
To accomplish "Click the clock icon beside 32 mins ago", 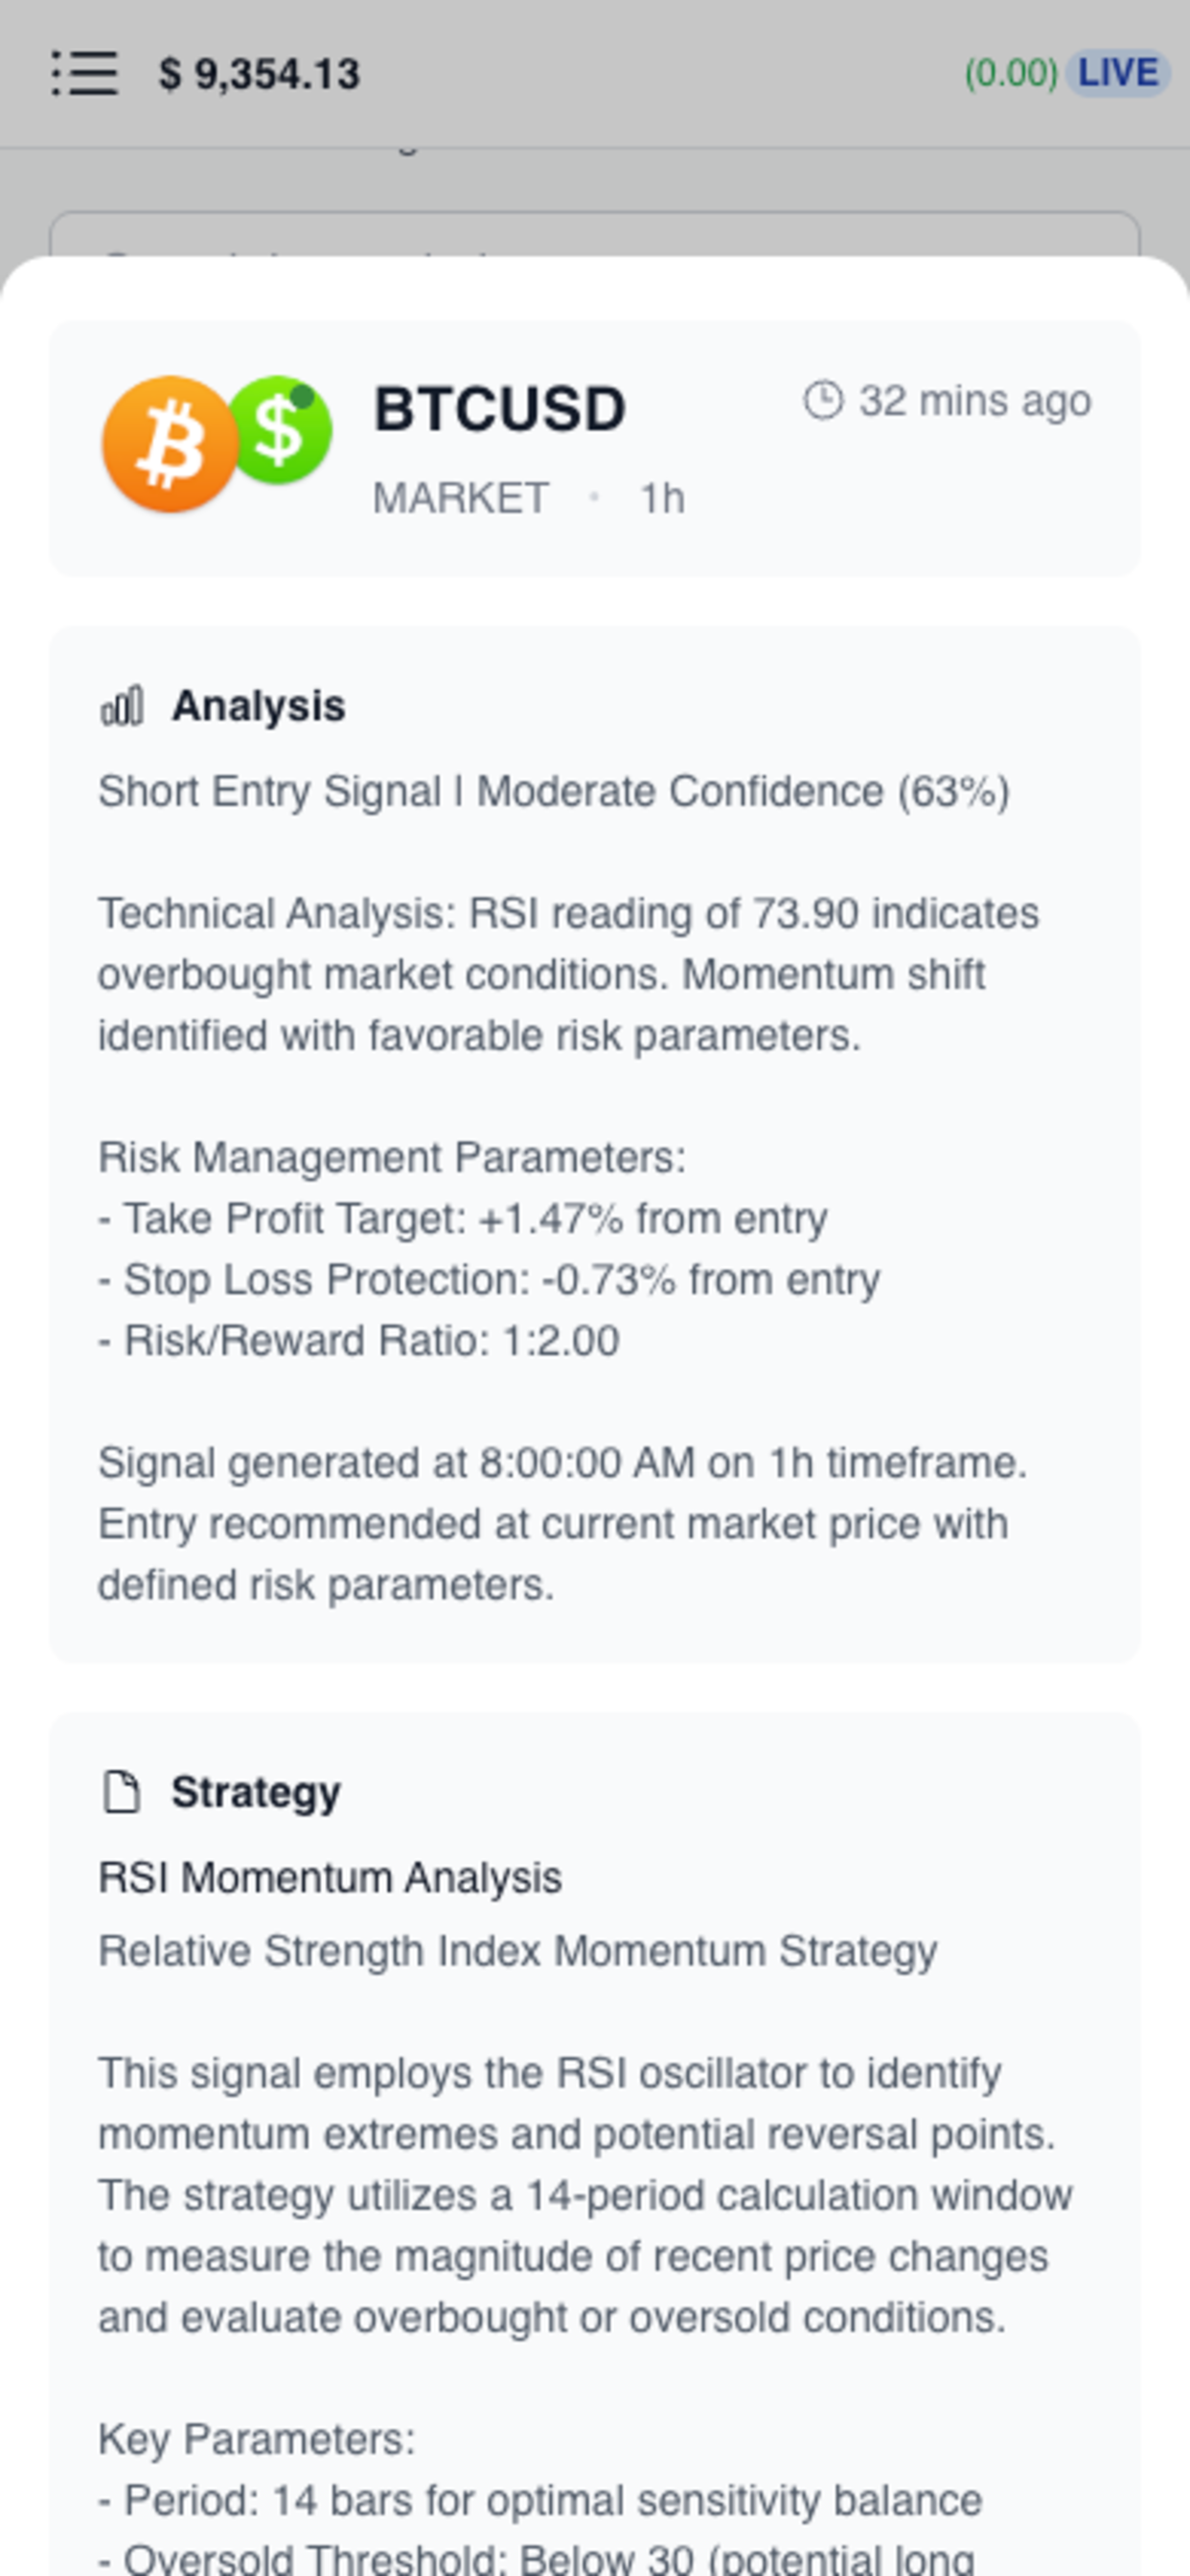I will (824, 401).
